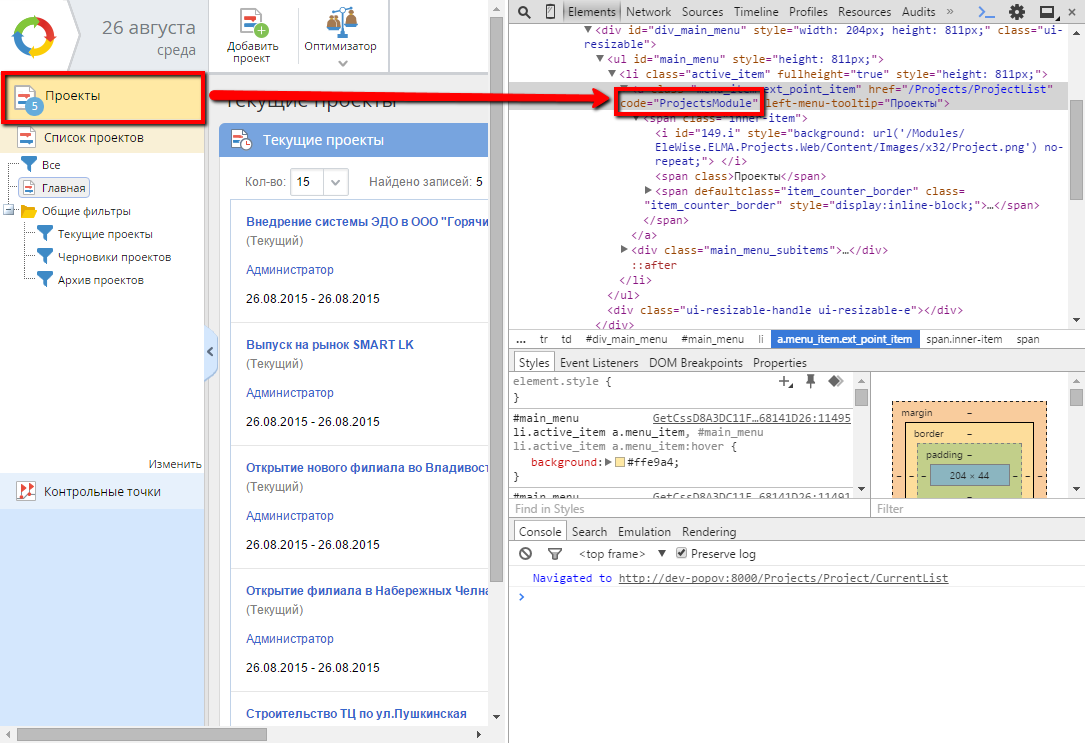Switch to the Network tab
The image size is (1085, 743).
click(648, 12)
